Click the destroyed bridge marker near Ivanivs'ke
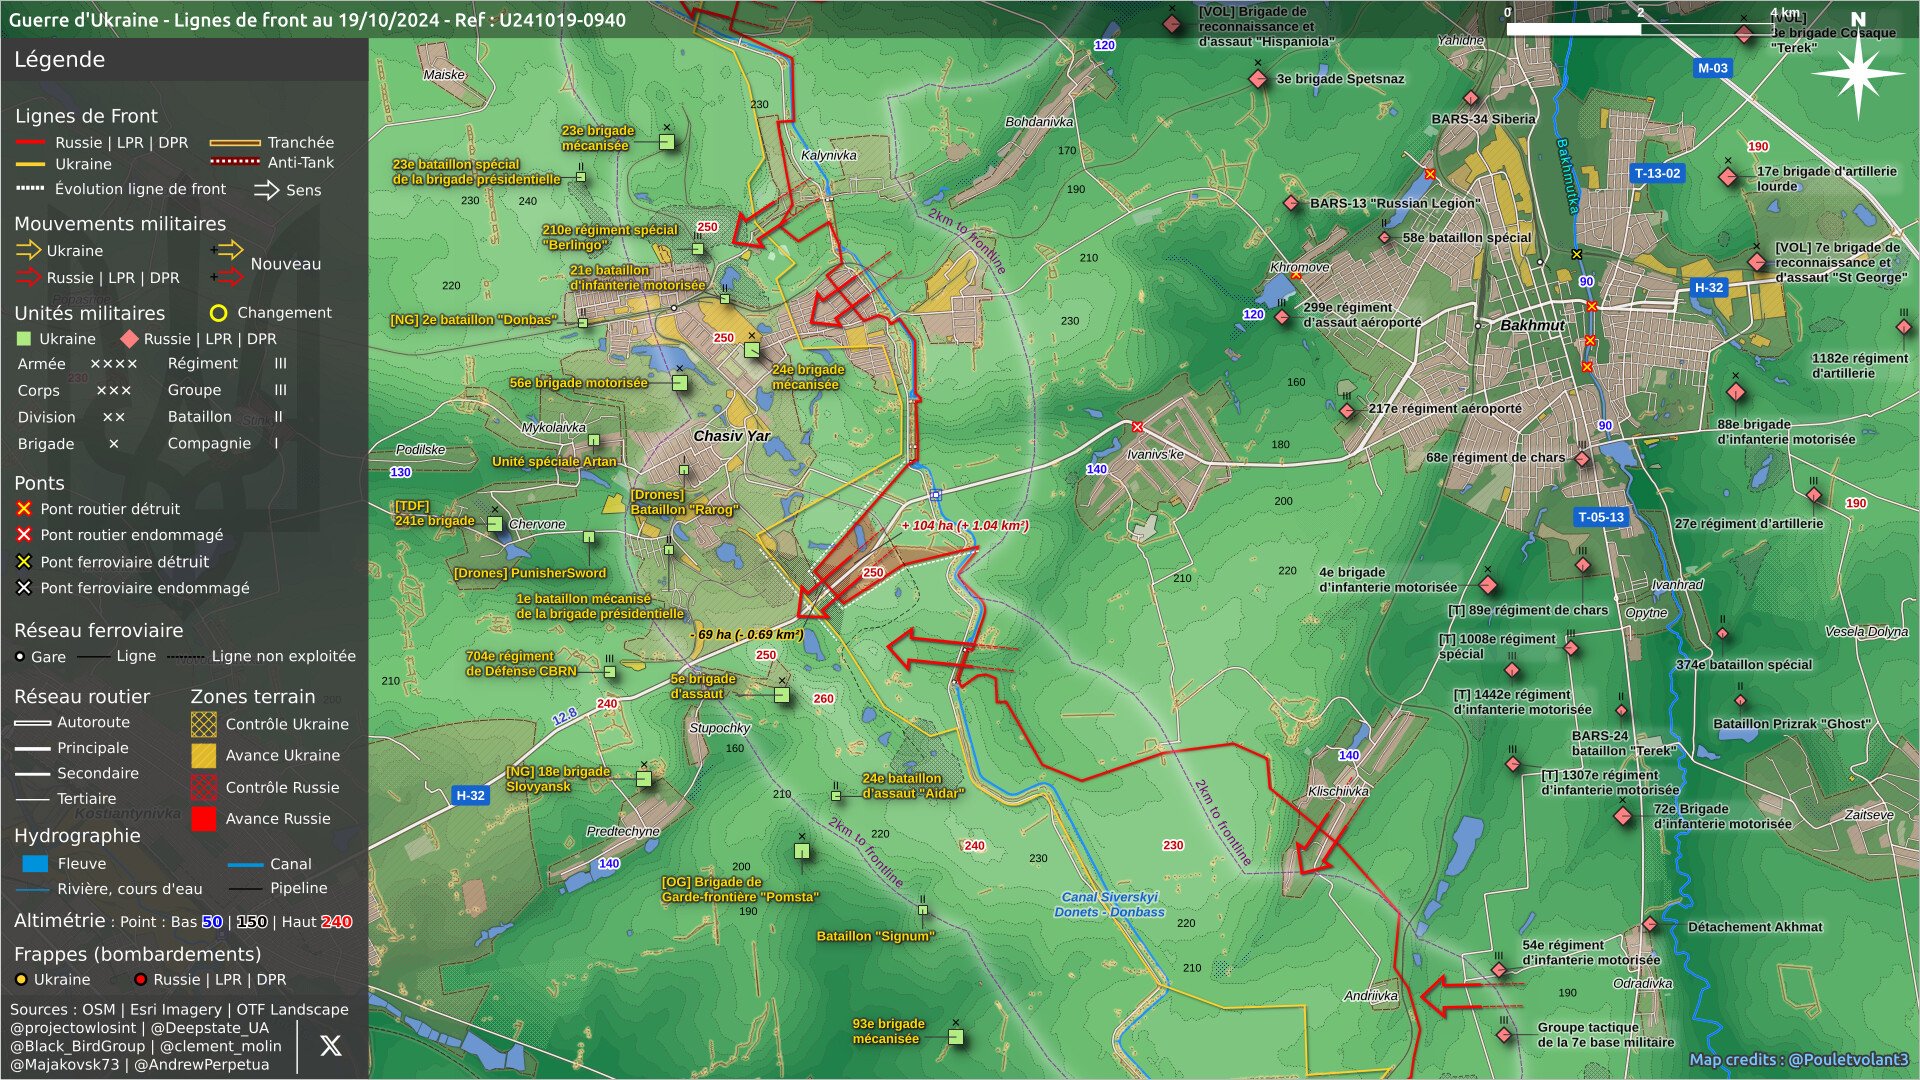Viewport: 1920px width, 1080px height. coord(1137,427)
